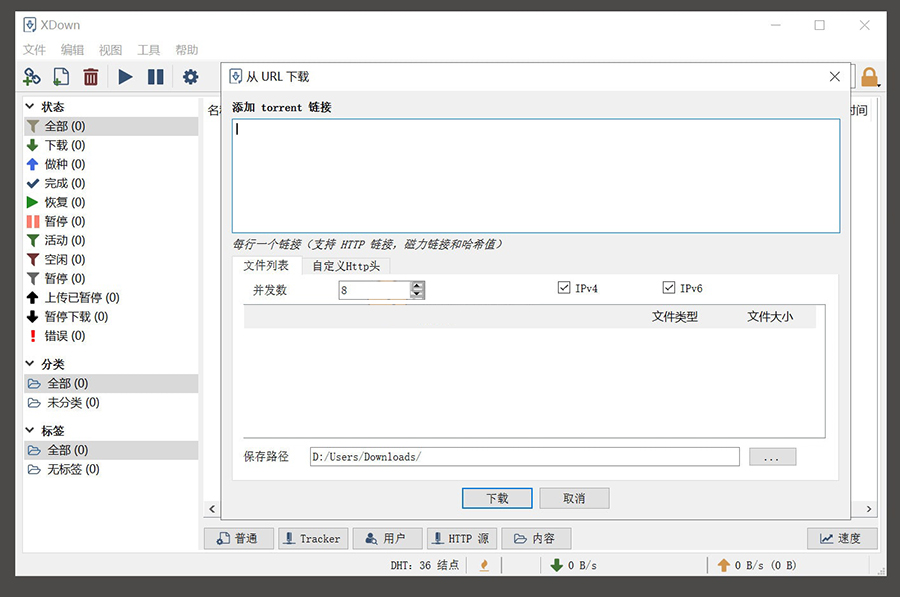The width and height of the screenshot is (900, 597).
Task: Collapse the 状态 section in sidebar
Action: coord(30,107)
